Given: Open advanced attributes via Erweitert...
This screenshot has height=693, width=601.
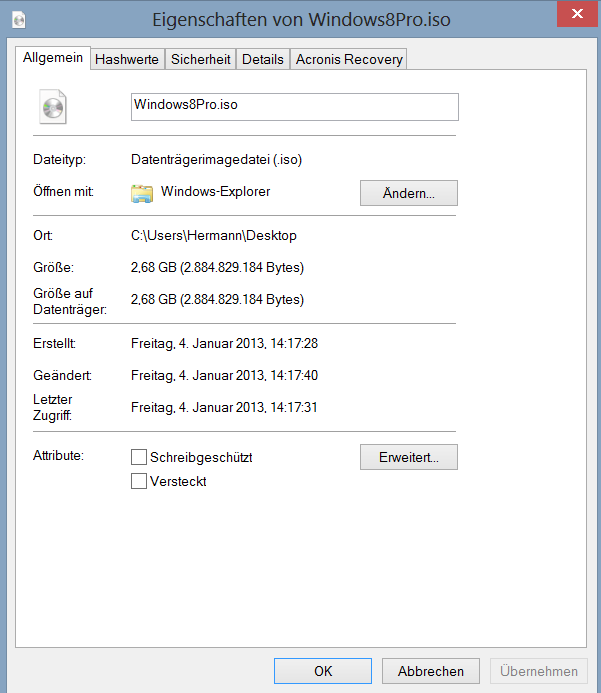Looking at the screenshot, I should (x=409, y=457).
